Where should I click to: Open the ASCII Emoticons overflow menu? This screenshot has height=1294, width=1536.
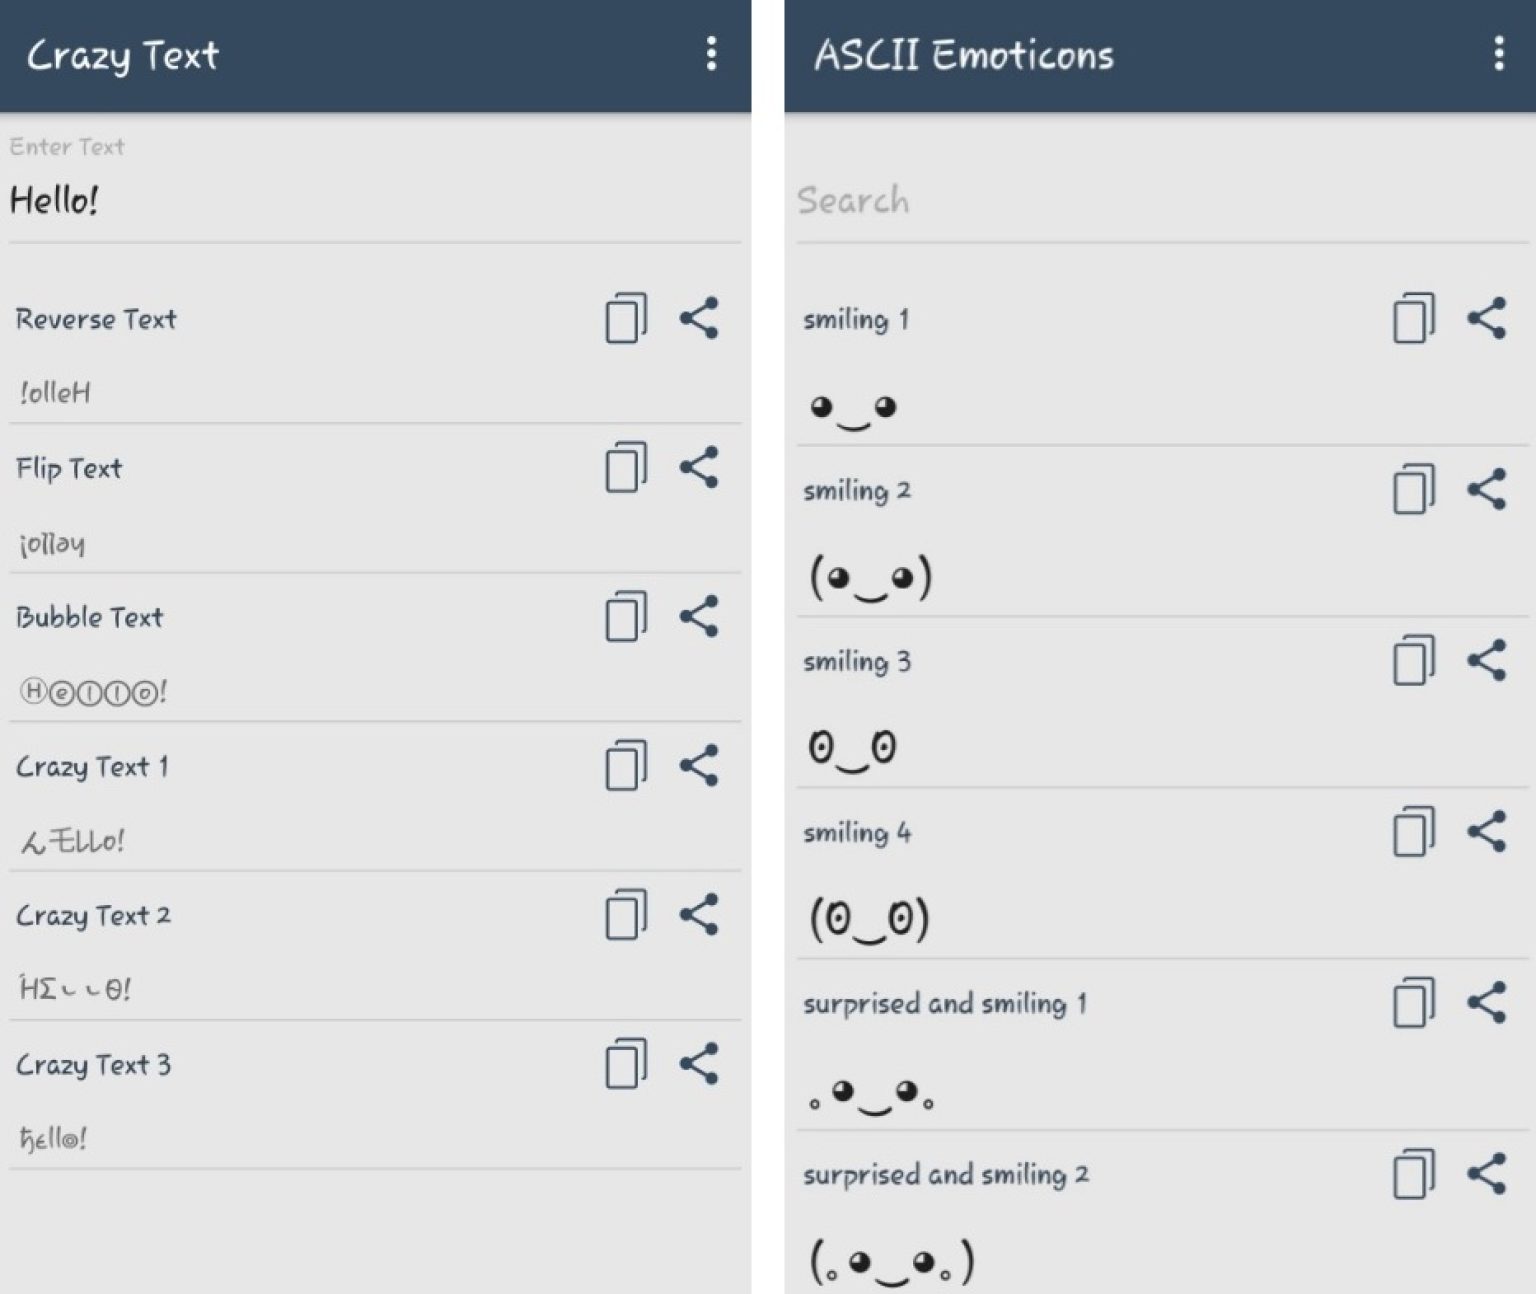coord(1497,55)
